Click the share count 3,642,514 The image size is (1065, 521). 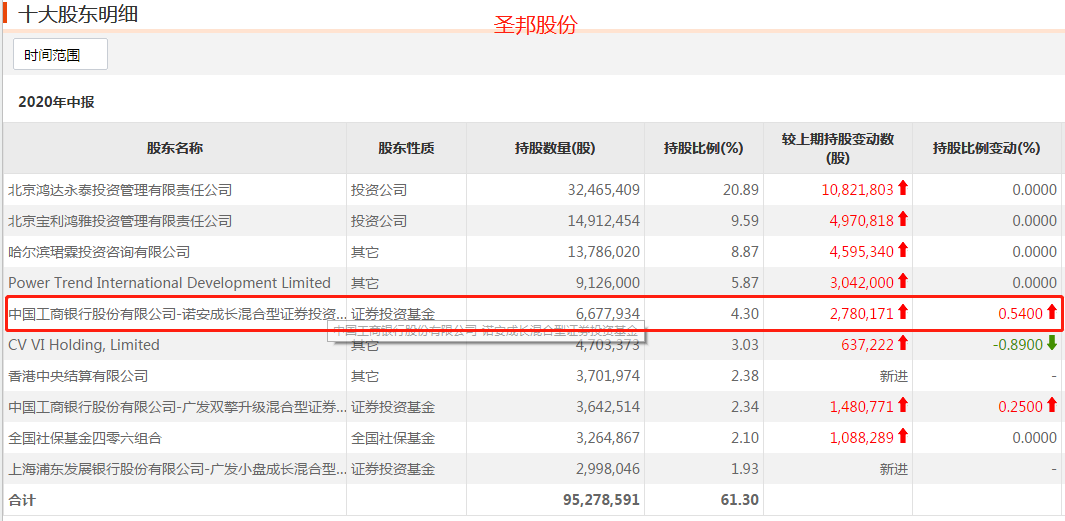pyautogui.click(x=609, y=407)
